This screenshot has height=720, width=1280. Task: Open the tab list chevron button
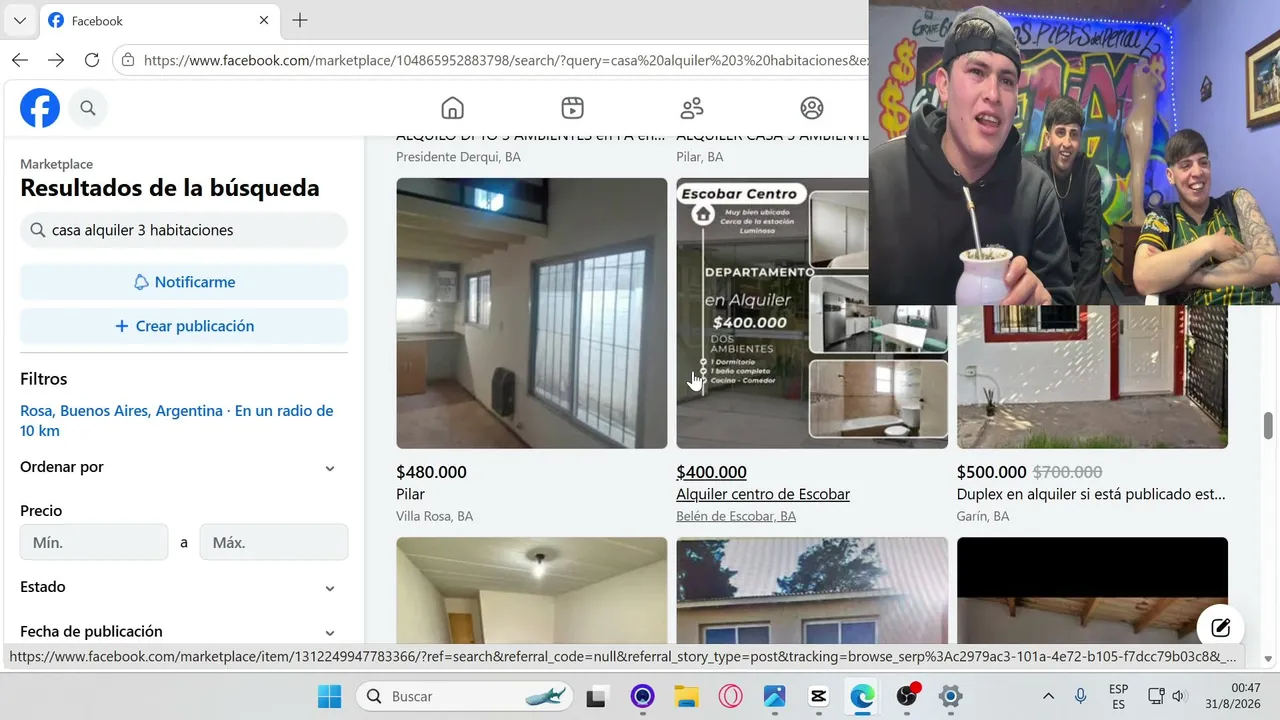(x=19, y=20)
